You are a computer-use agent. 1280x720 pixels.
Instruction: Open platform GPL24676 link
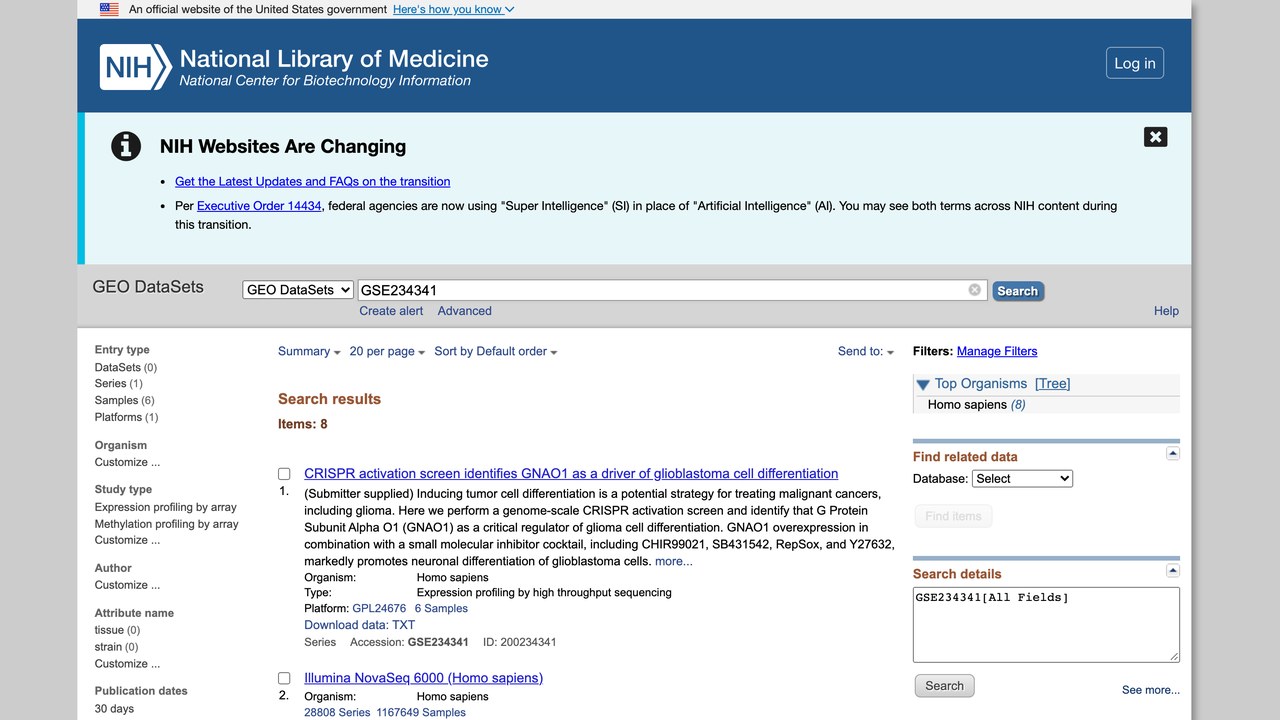click(379, 609)
